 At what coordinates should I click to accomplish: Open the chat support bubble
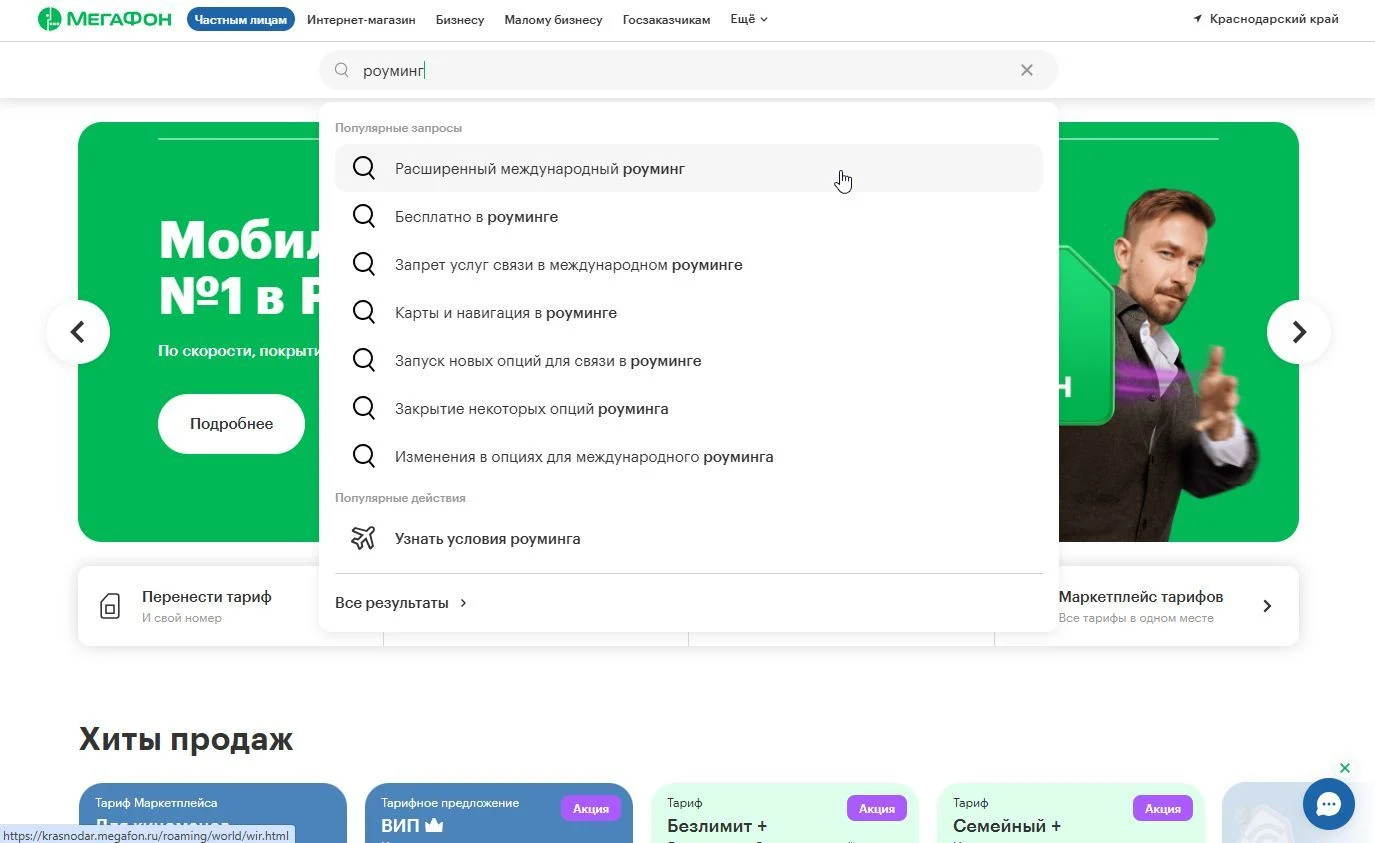pos(1328,804)
